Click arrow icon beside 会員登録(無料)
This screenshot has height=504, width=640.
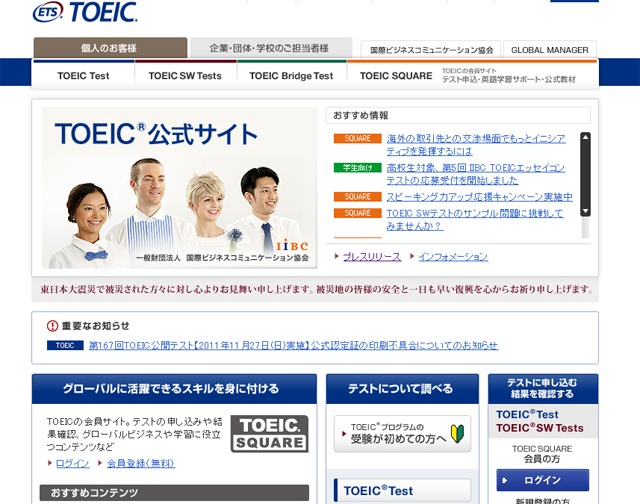pyautogui.click(x=100, y=463)
